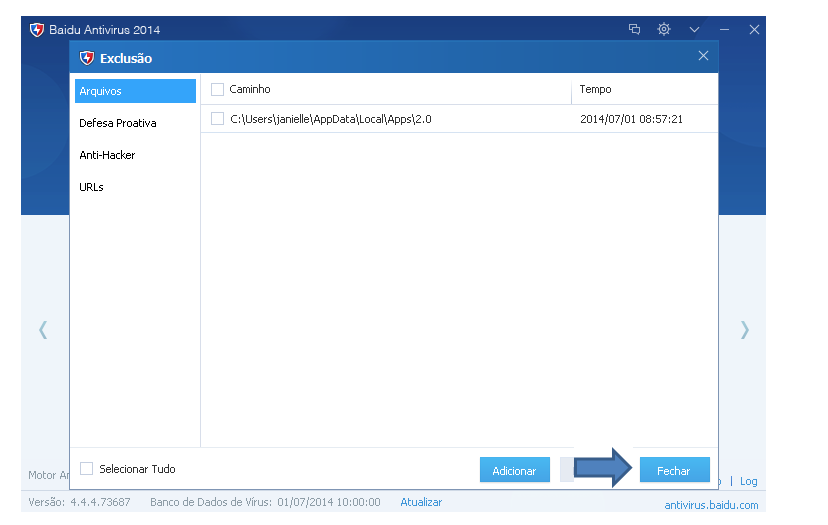Click the Caminho column header
Screen dimensions: 828x525
click(x=250, y=89)
